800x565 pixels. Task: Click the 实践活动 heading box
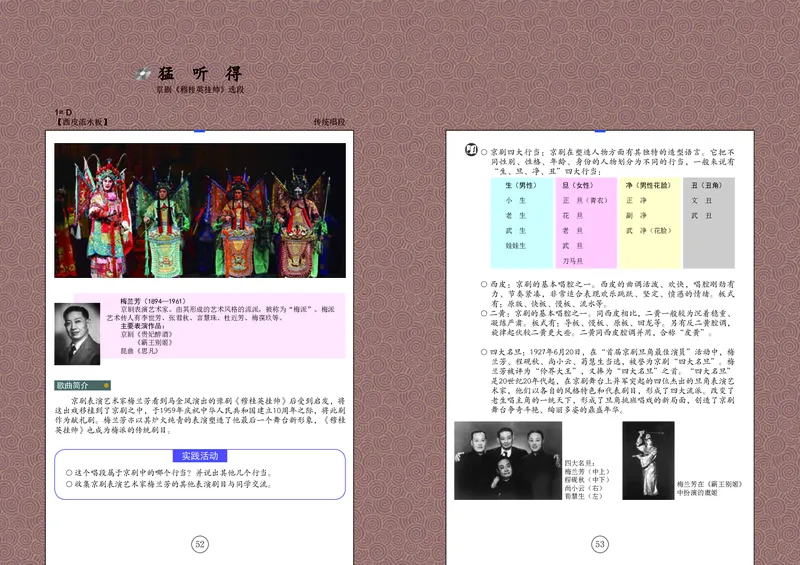point(200,456)
